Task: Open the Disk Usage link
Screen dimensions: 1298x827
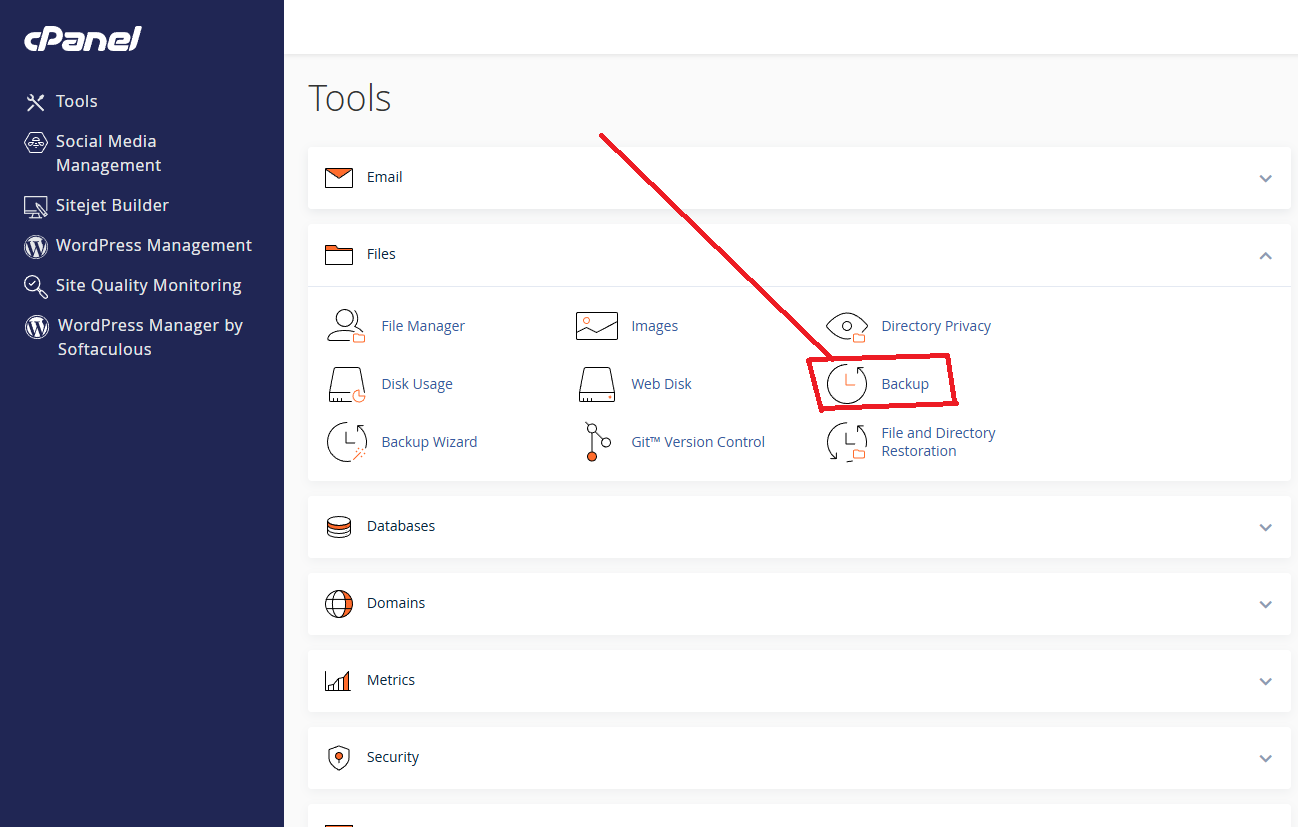Action: coord(417,384)
